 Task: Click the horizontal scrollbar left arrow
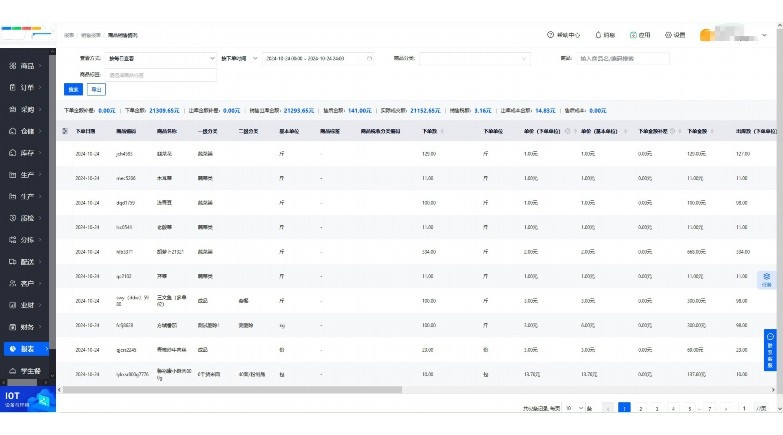(59, 390)
